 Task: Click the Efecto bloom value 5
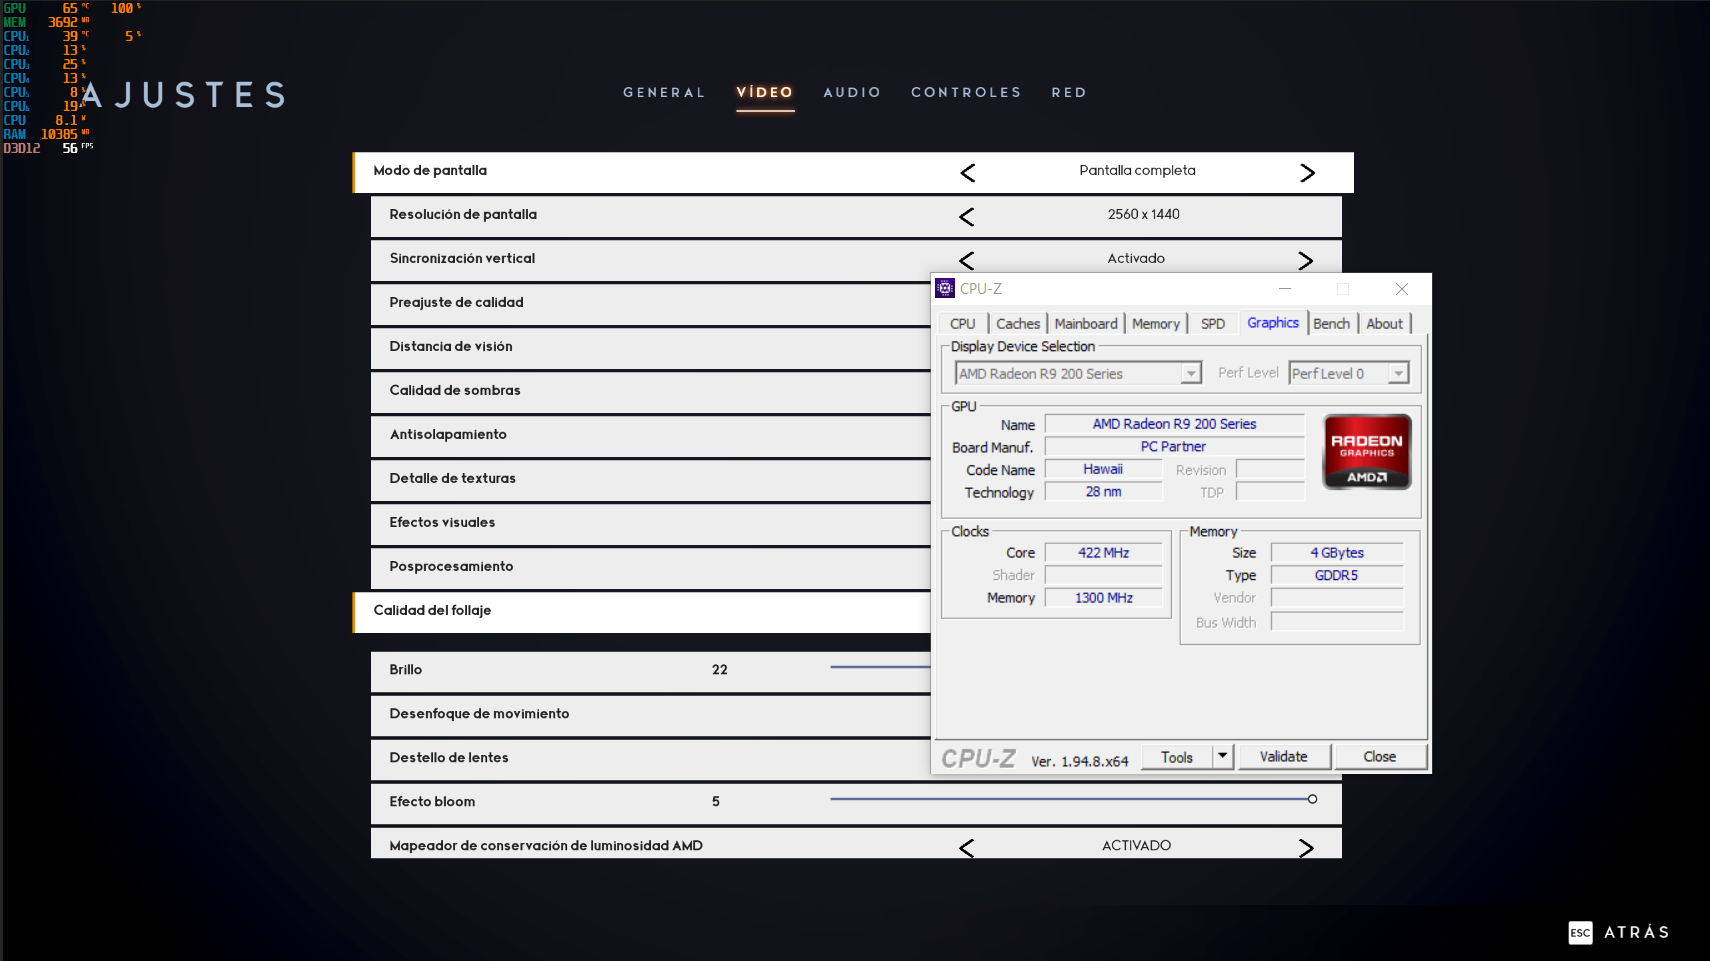click(716, 802)
